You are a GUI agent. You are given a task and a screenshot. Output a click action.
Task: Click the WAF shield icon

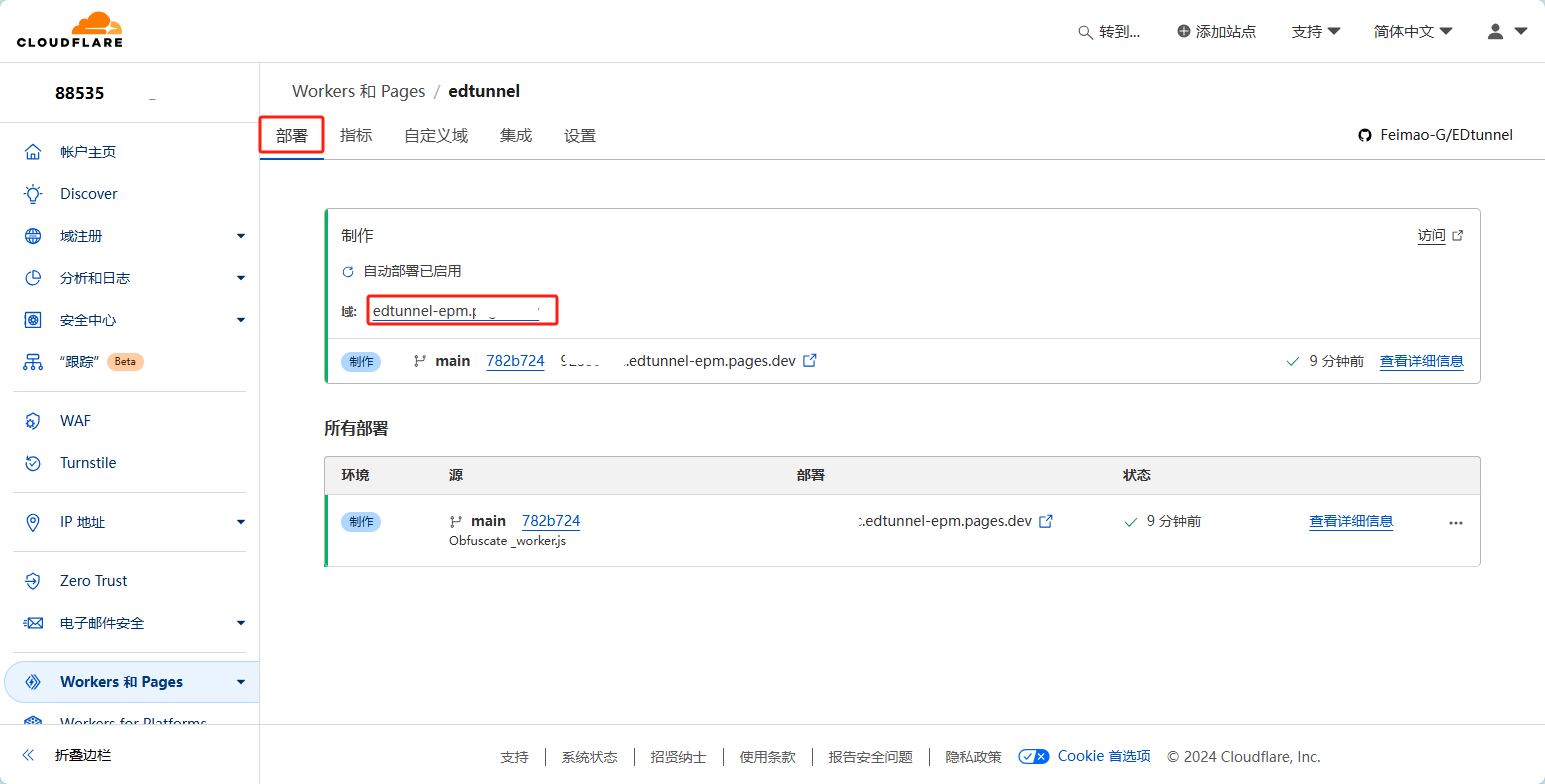click(33, 421)
